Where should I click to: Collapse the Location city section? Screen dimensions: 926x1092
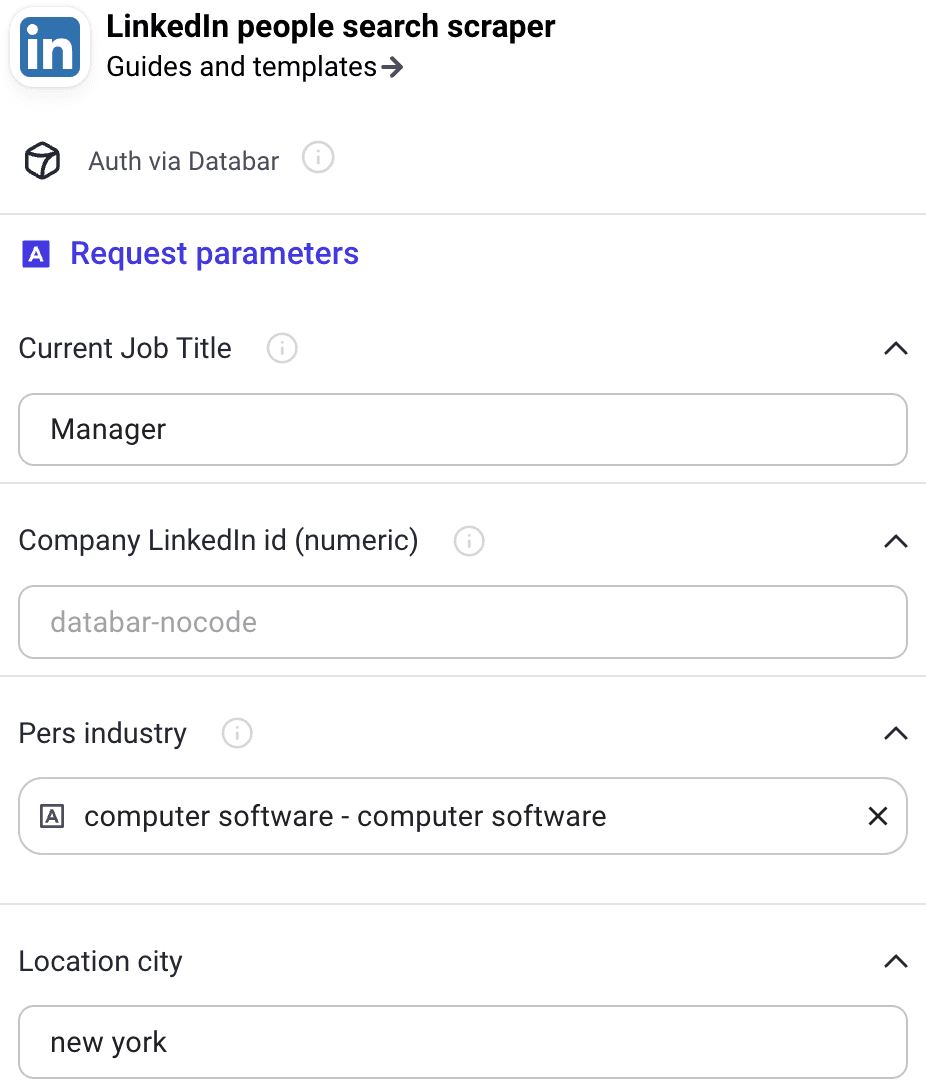(x=895, y=961)
